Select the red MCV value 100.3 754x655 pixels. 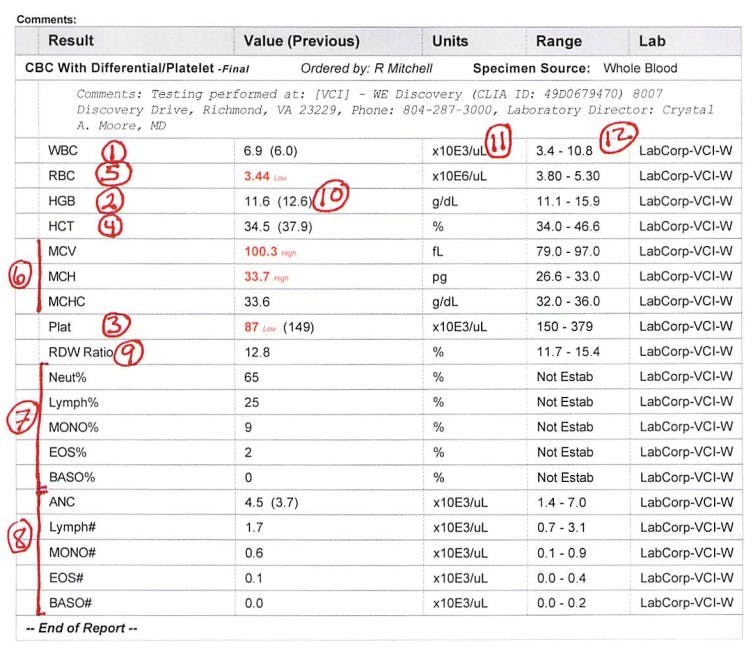(x=261, y=252)
